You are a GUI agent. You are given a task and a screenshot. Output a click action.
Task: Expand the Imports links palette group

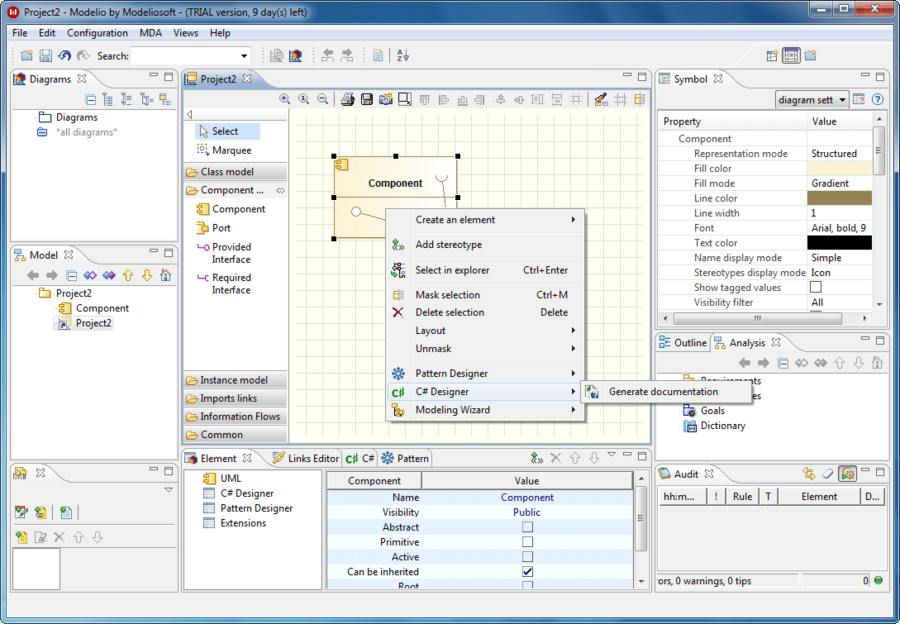point(235,398)
